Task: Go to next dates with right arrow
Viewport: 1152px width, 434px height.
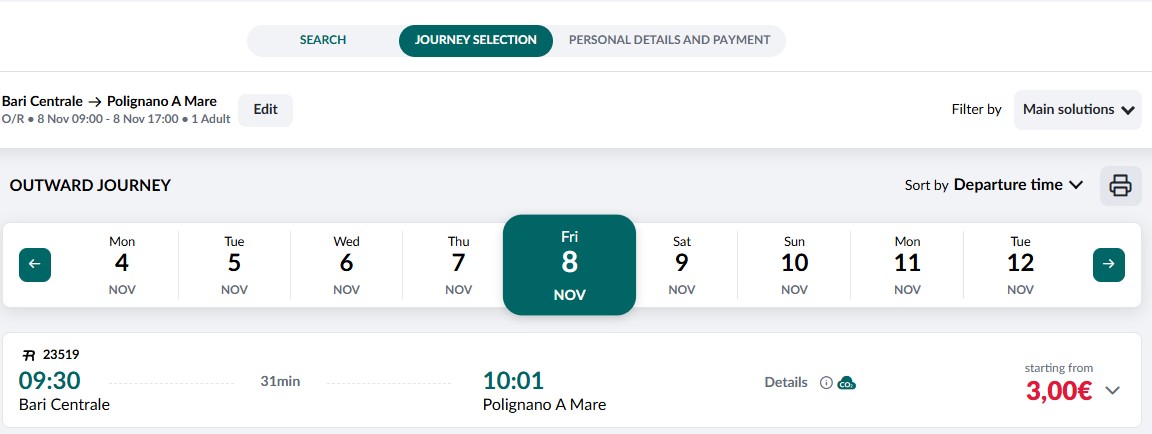Action: (x=1108, y=264)
